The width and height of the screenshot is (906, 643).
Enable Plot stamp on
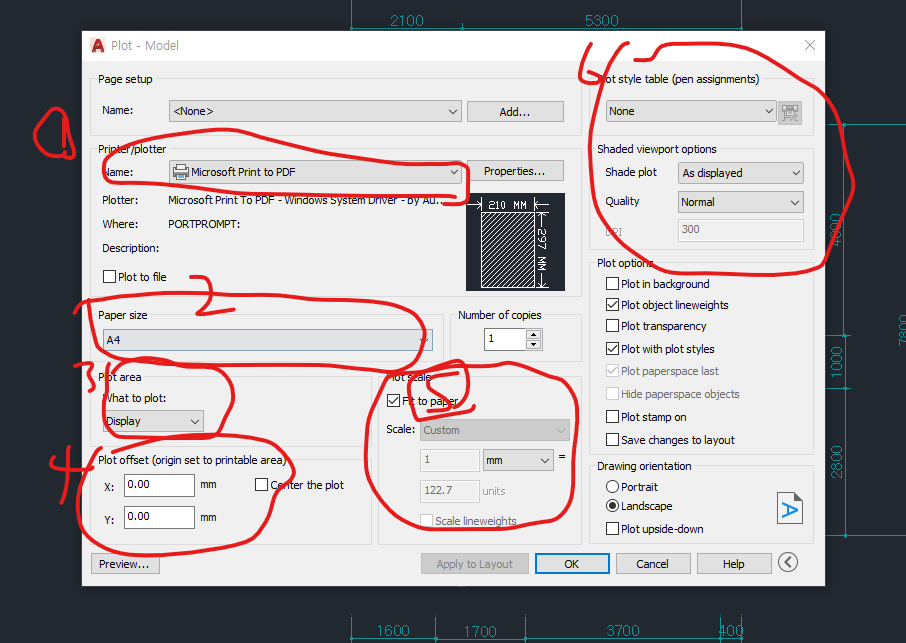click(612, 417)
